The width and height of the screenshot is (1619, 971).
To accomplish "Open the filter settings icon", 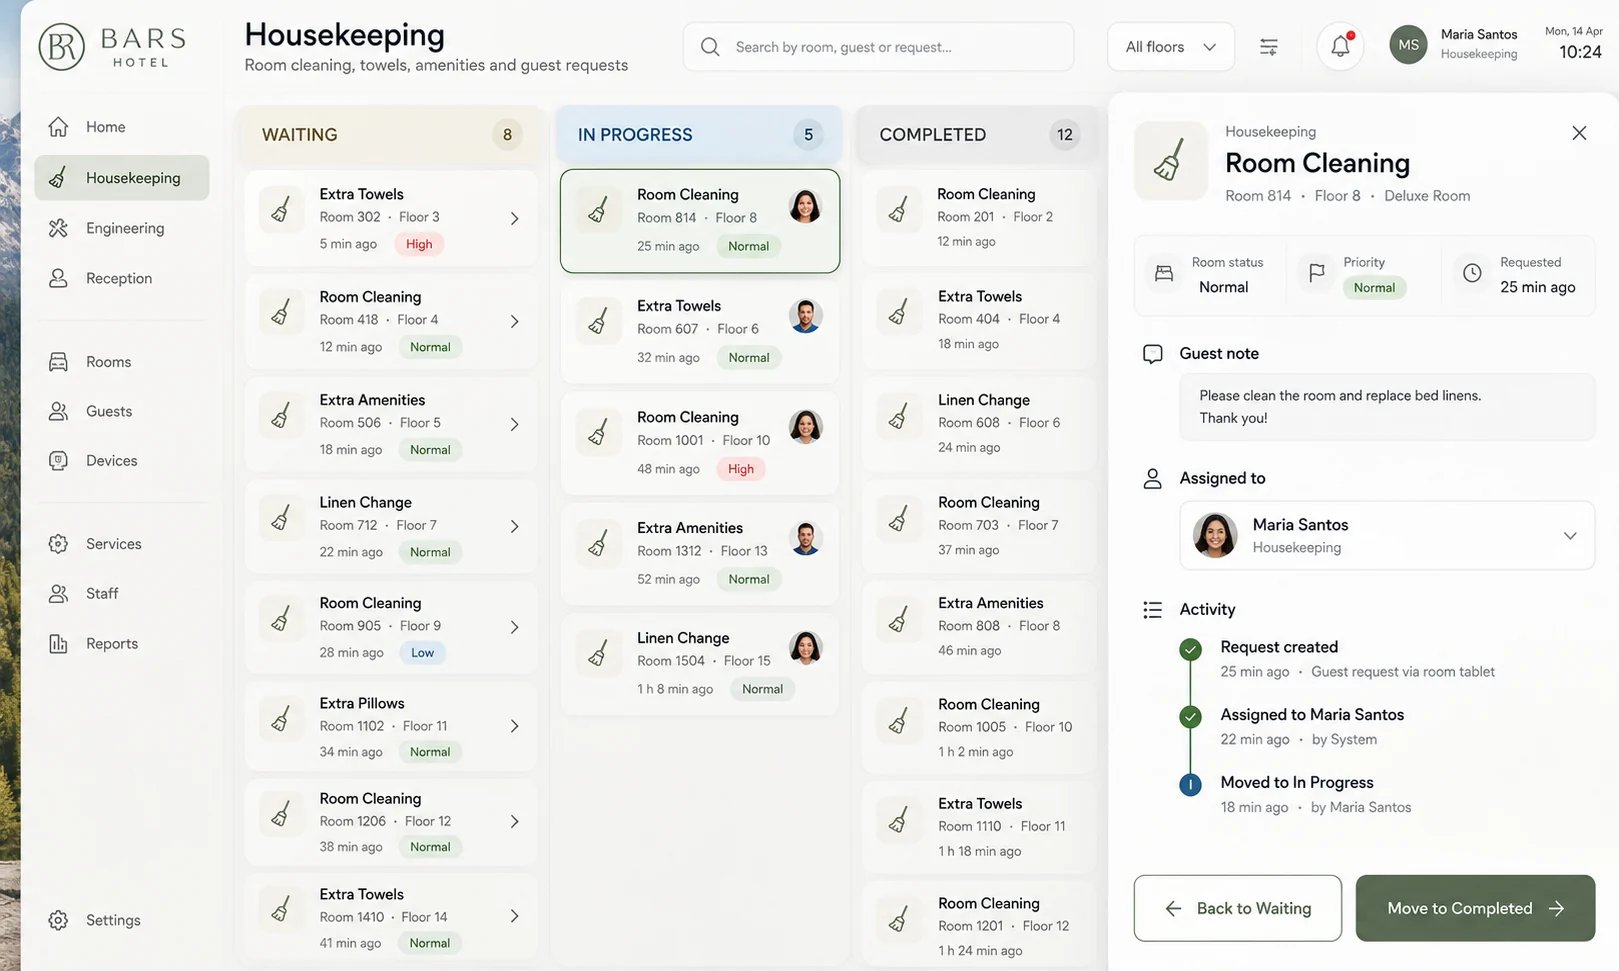I will (x=1268, y=47).
